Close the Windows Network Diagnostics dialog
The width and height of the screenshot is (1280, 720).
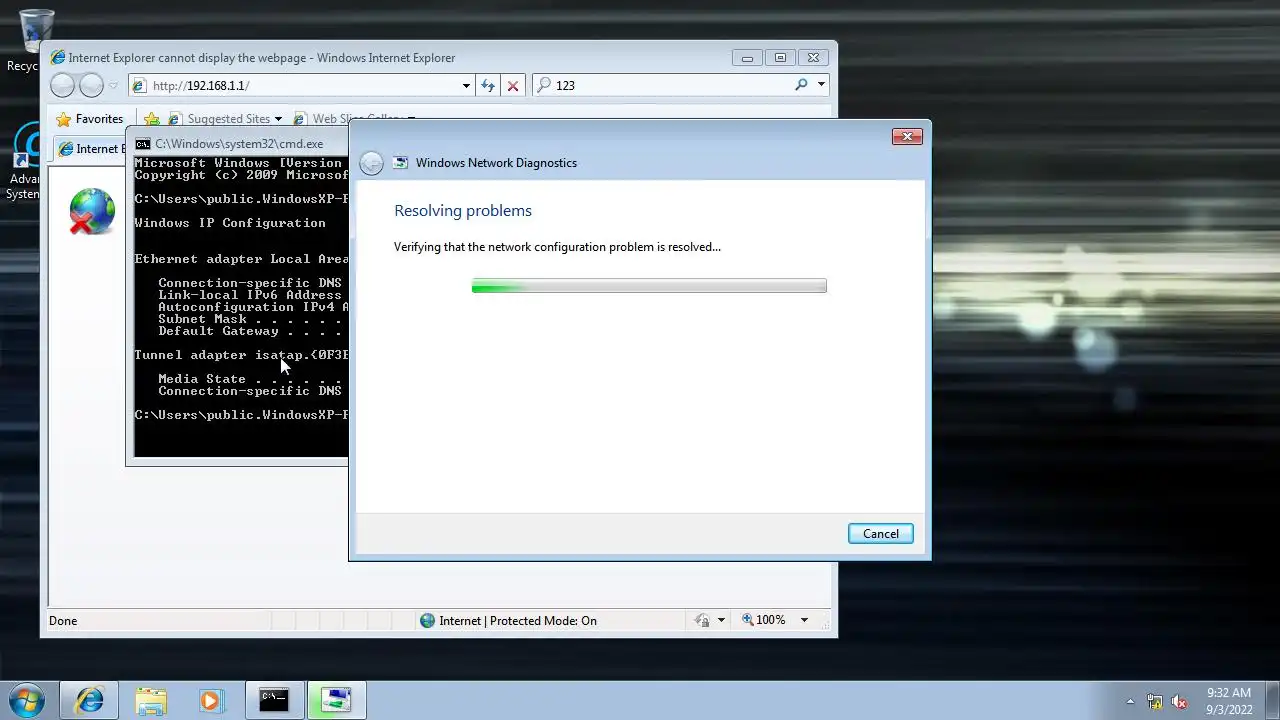click(x=907, y=136)
